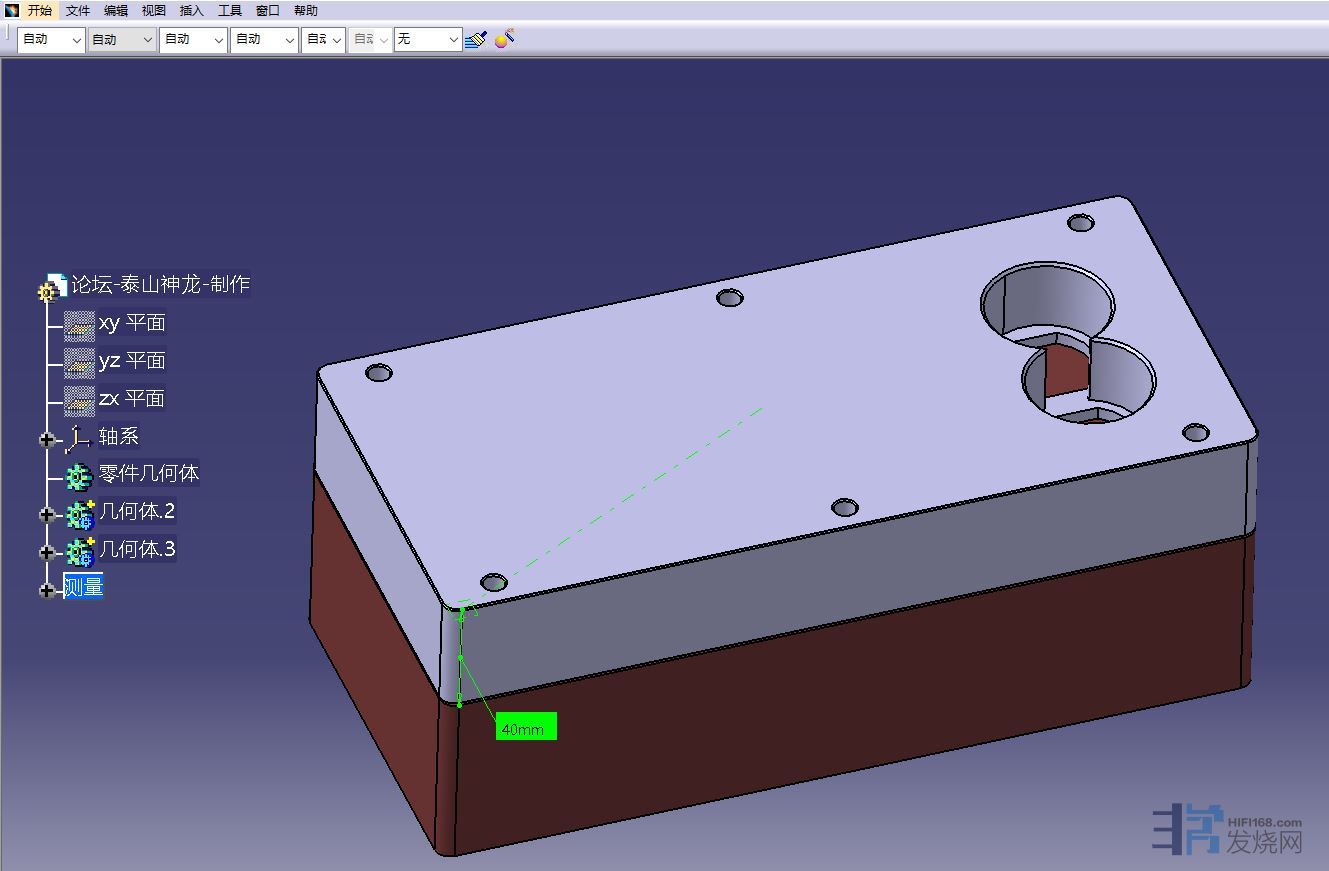Open the 工具 menu
Screen dimensions: 1329x871
(230, 10)
